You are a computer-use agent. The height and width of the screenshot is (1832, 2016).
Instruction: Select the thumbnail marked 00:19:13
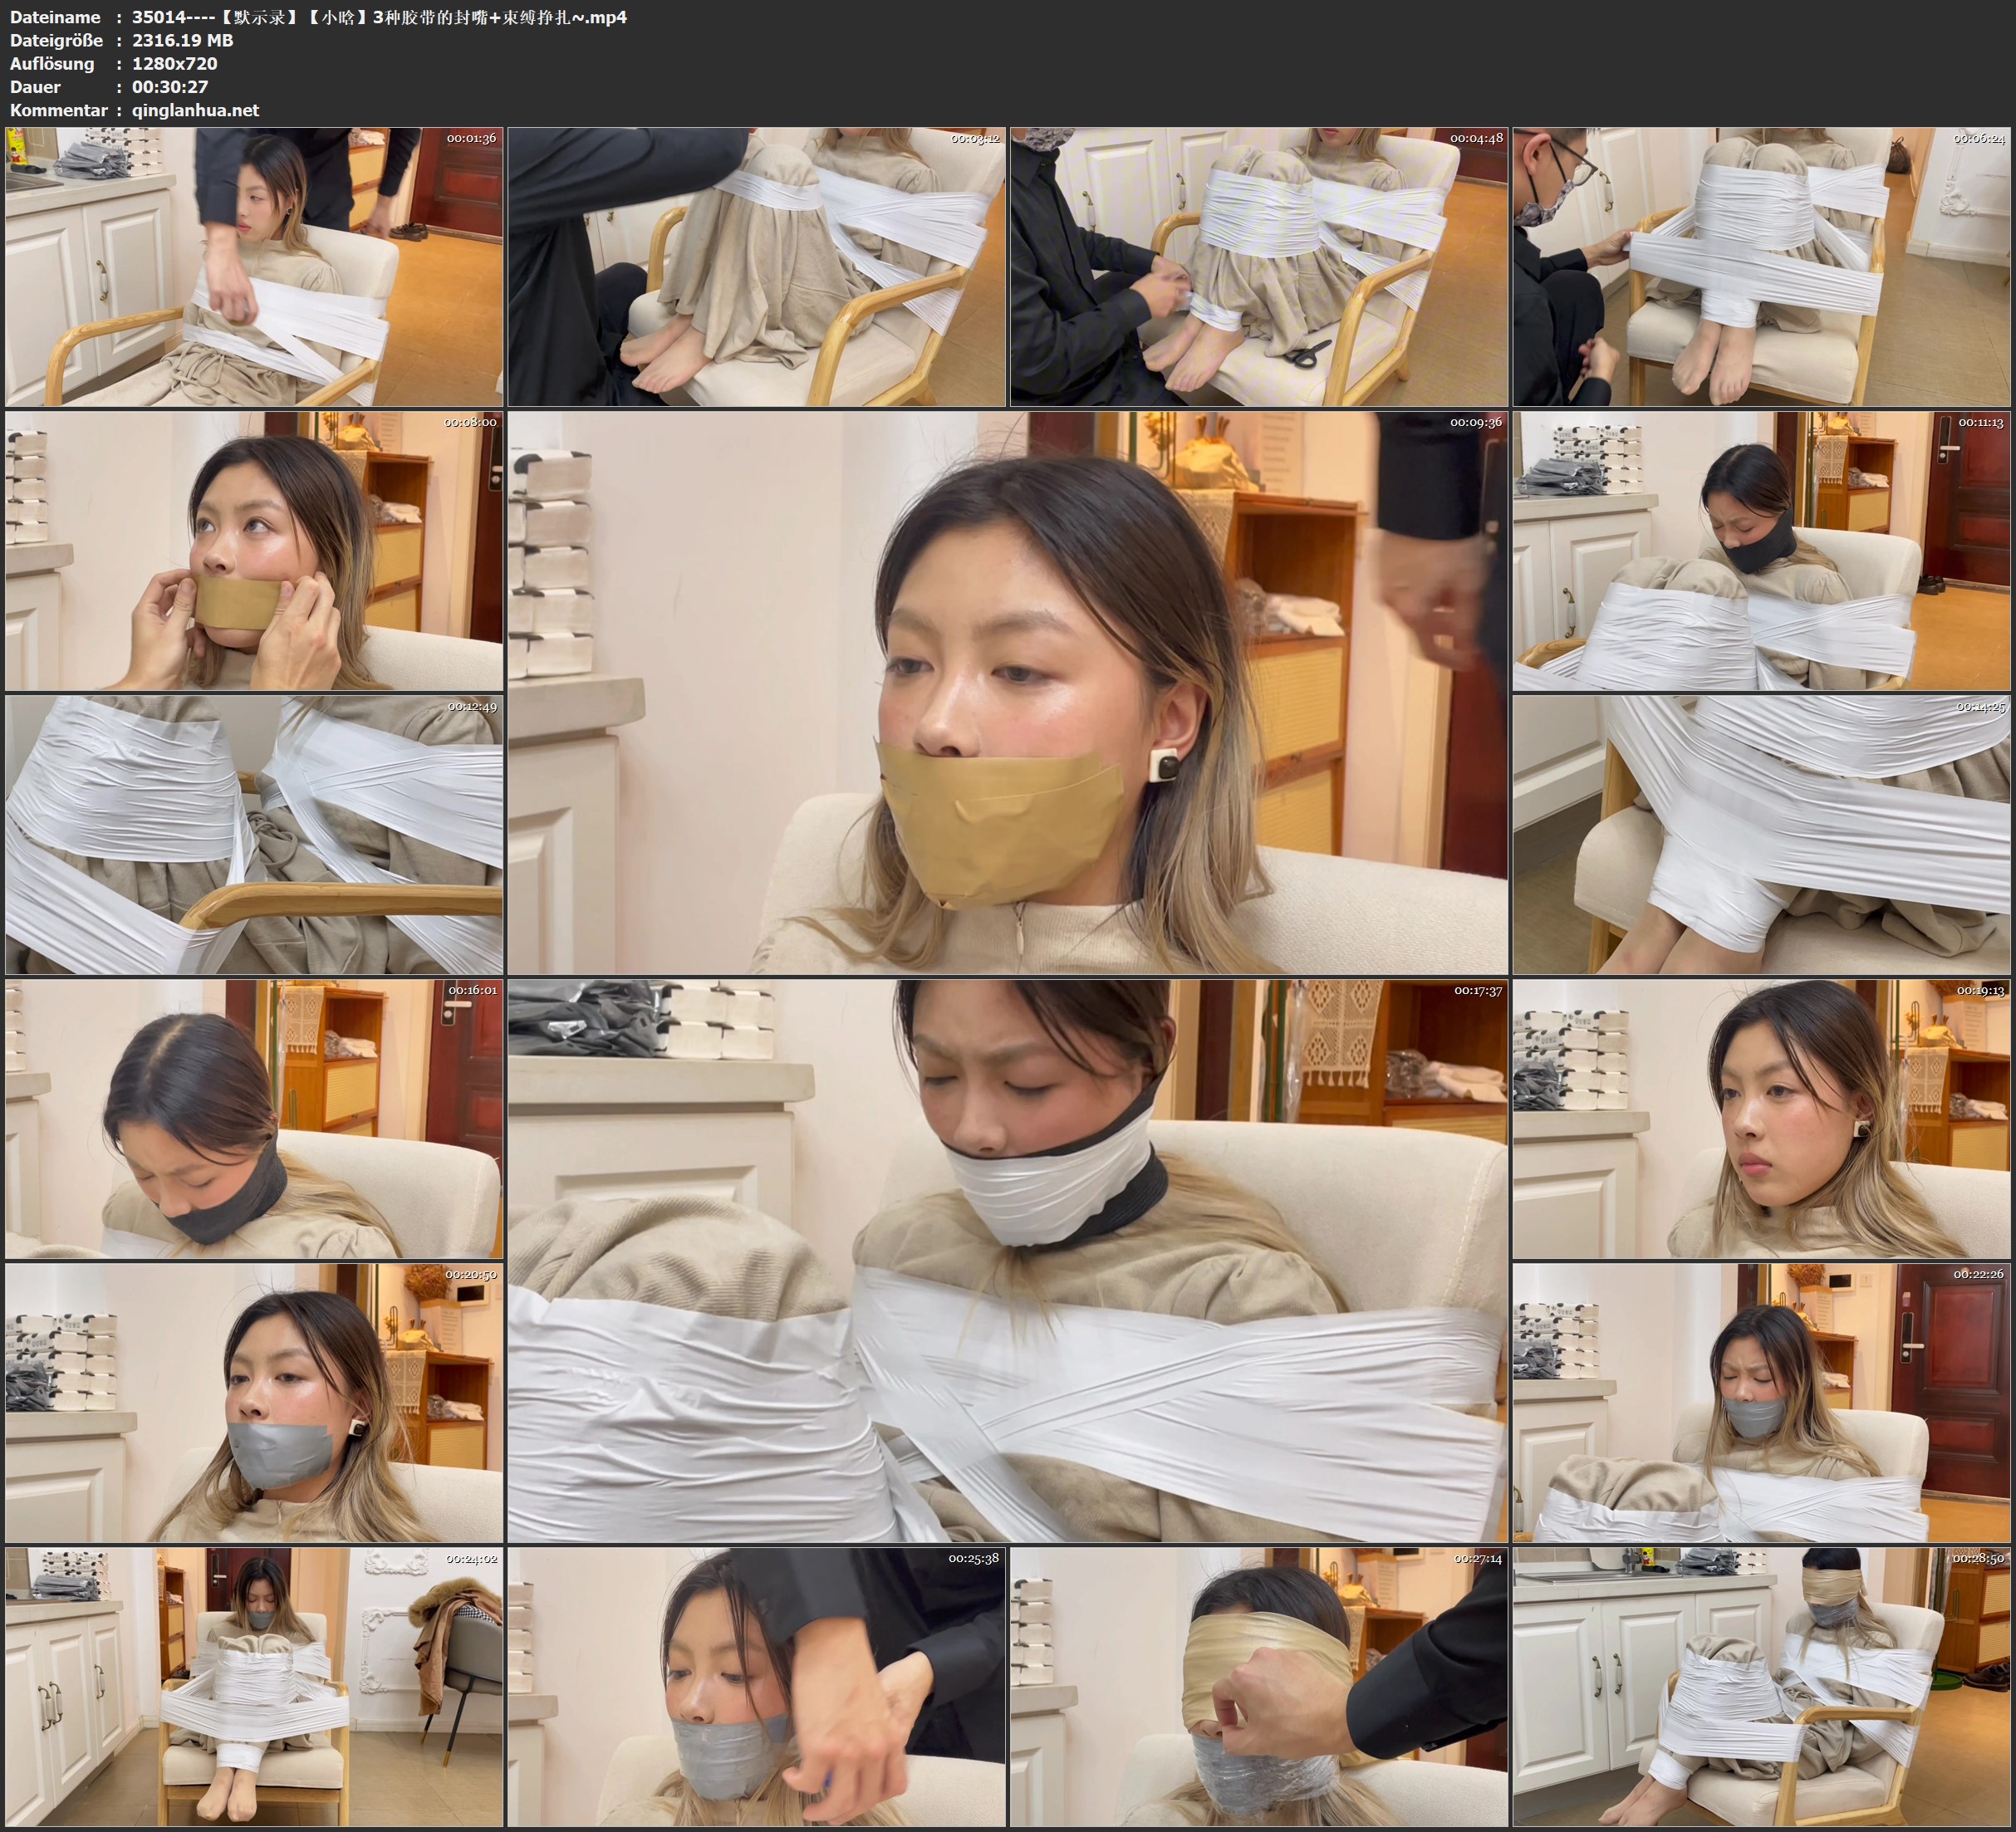[x=1762, y=1119]
